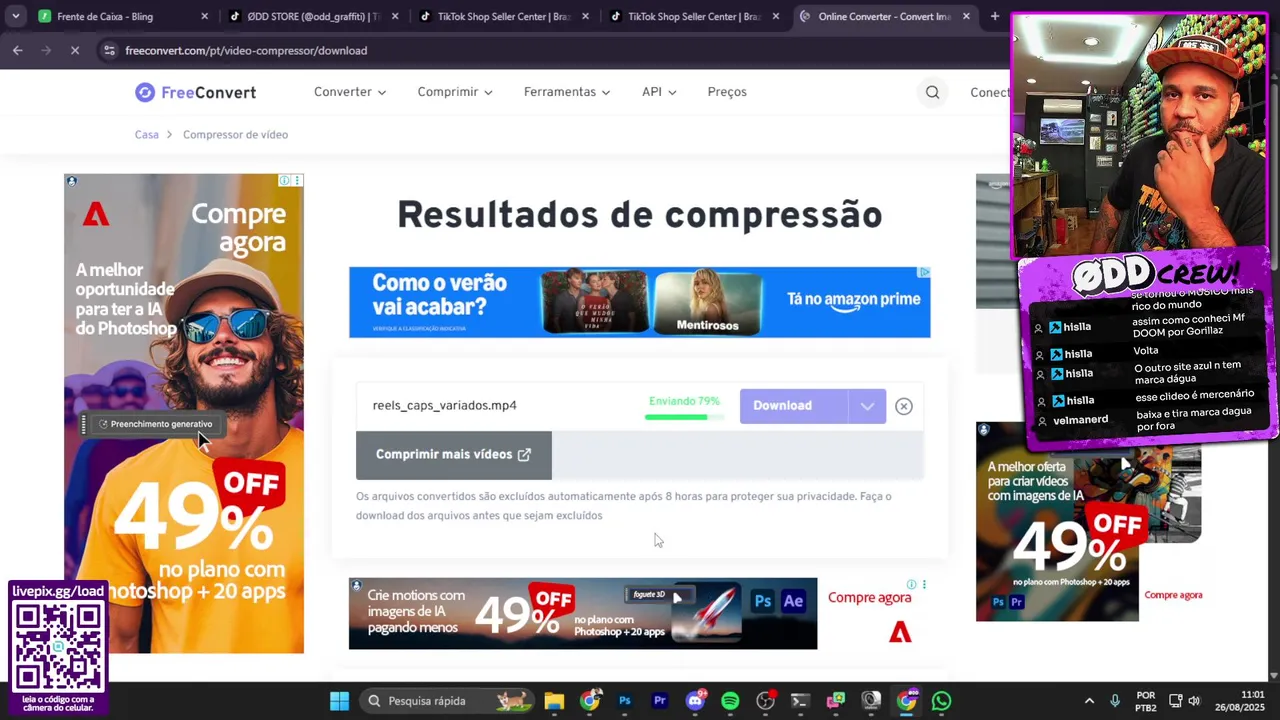Viewport: 1280px width, 720px height.
Task: Open options menu dots on left Adobe ad
Action: pos(297,180)
